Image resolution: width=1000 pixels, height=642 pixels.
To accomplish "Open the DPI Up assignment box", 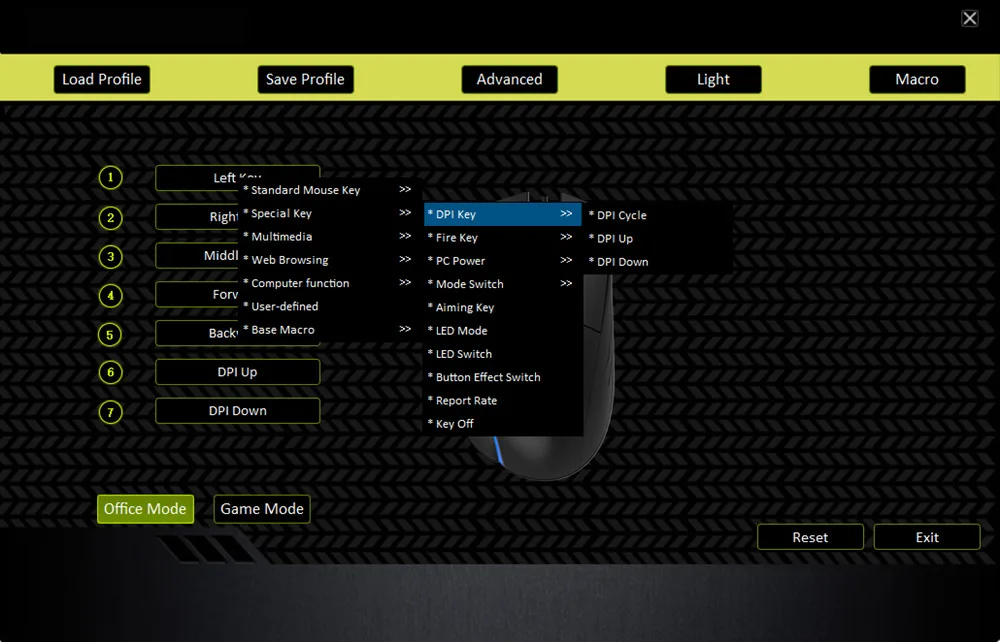I will tap(237, 372).
